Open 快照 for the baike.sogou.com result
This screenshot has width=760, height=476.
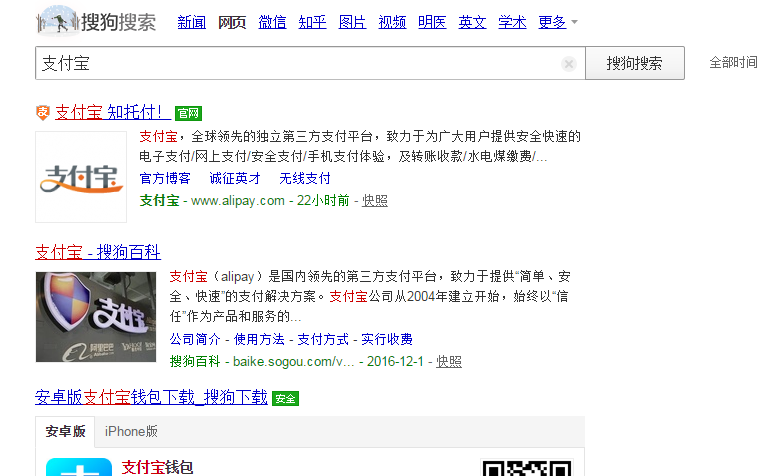click(449, 362)
